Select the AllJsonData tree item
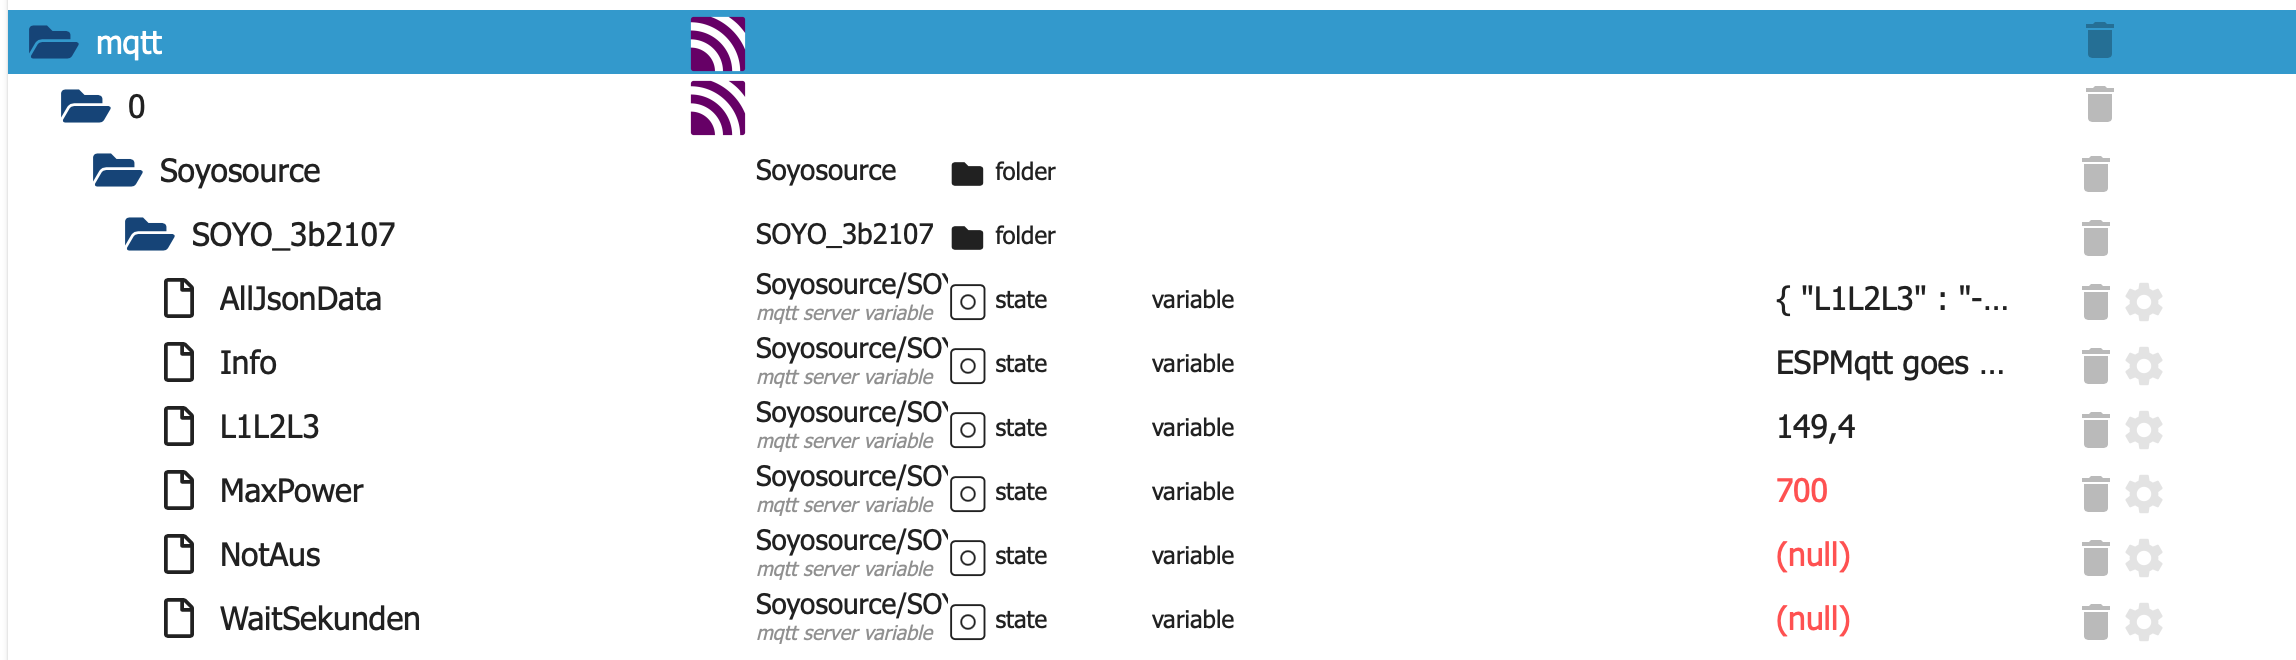 [300, 299]
